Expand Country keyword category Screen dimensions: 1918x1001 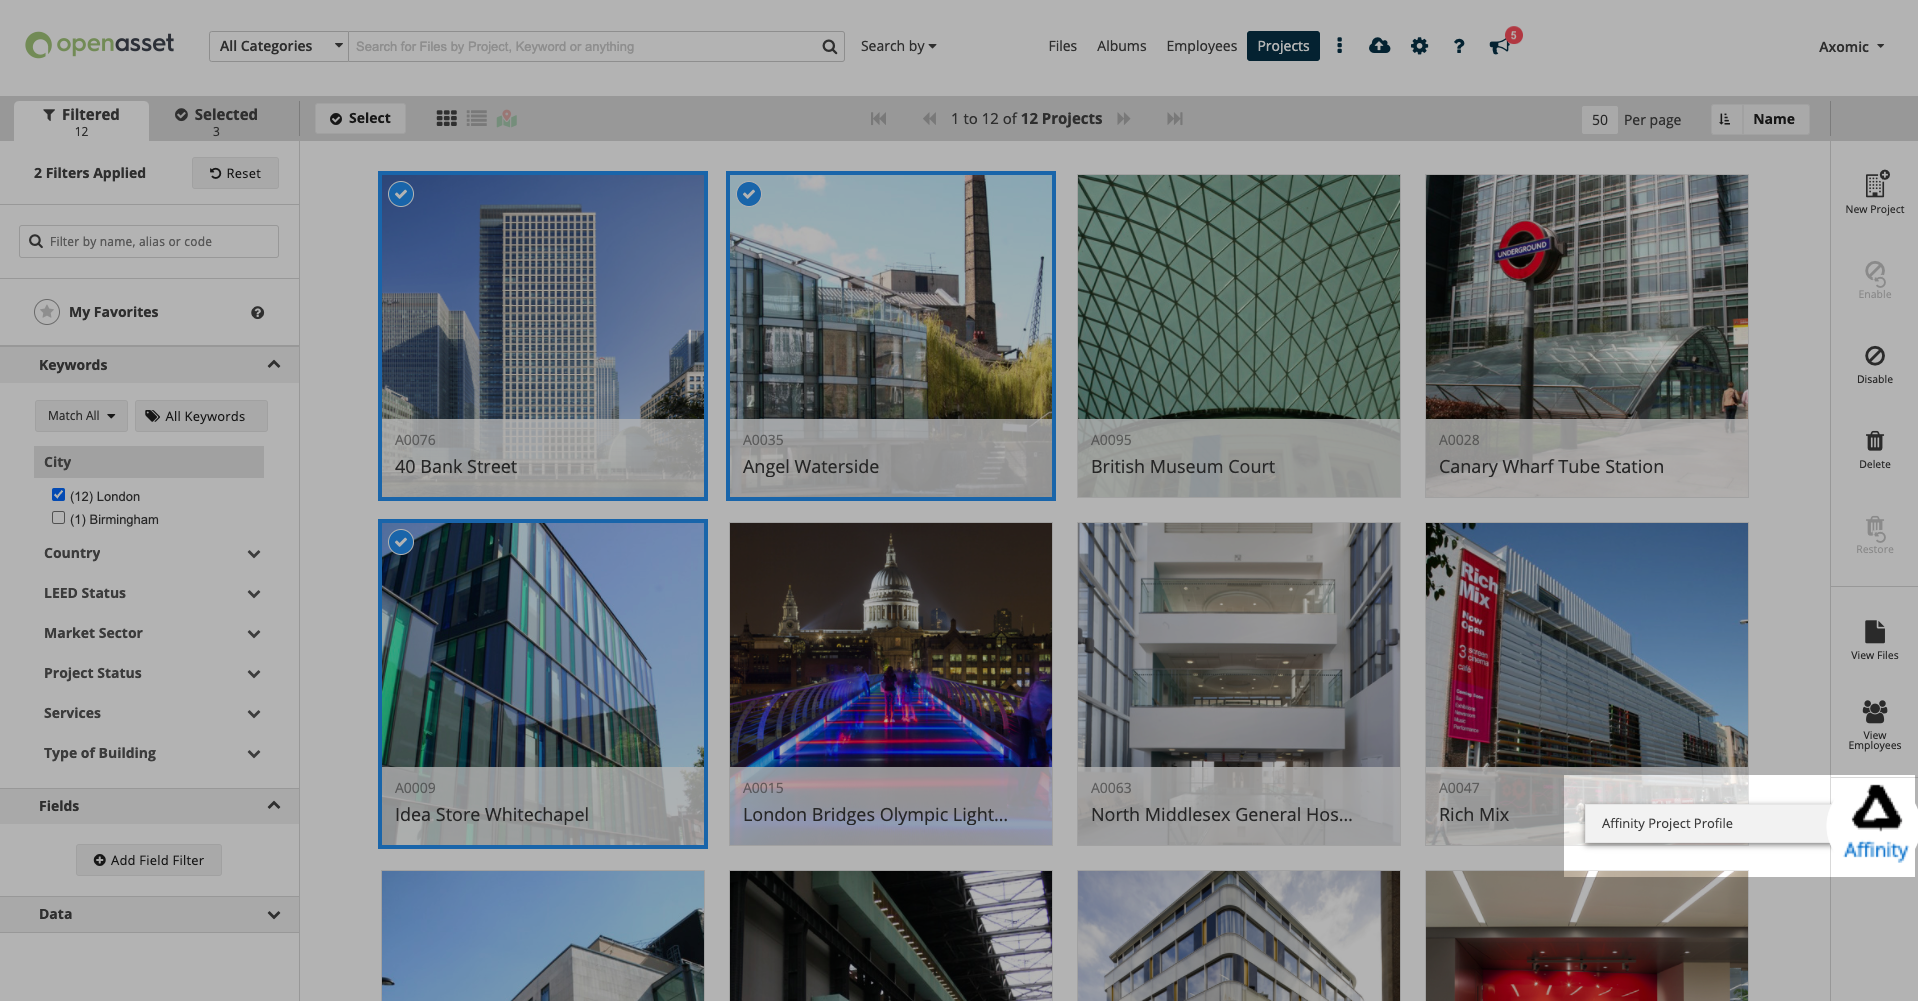(254, 554)
